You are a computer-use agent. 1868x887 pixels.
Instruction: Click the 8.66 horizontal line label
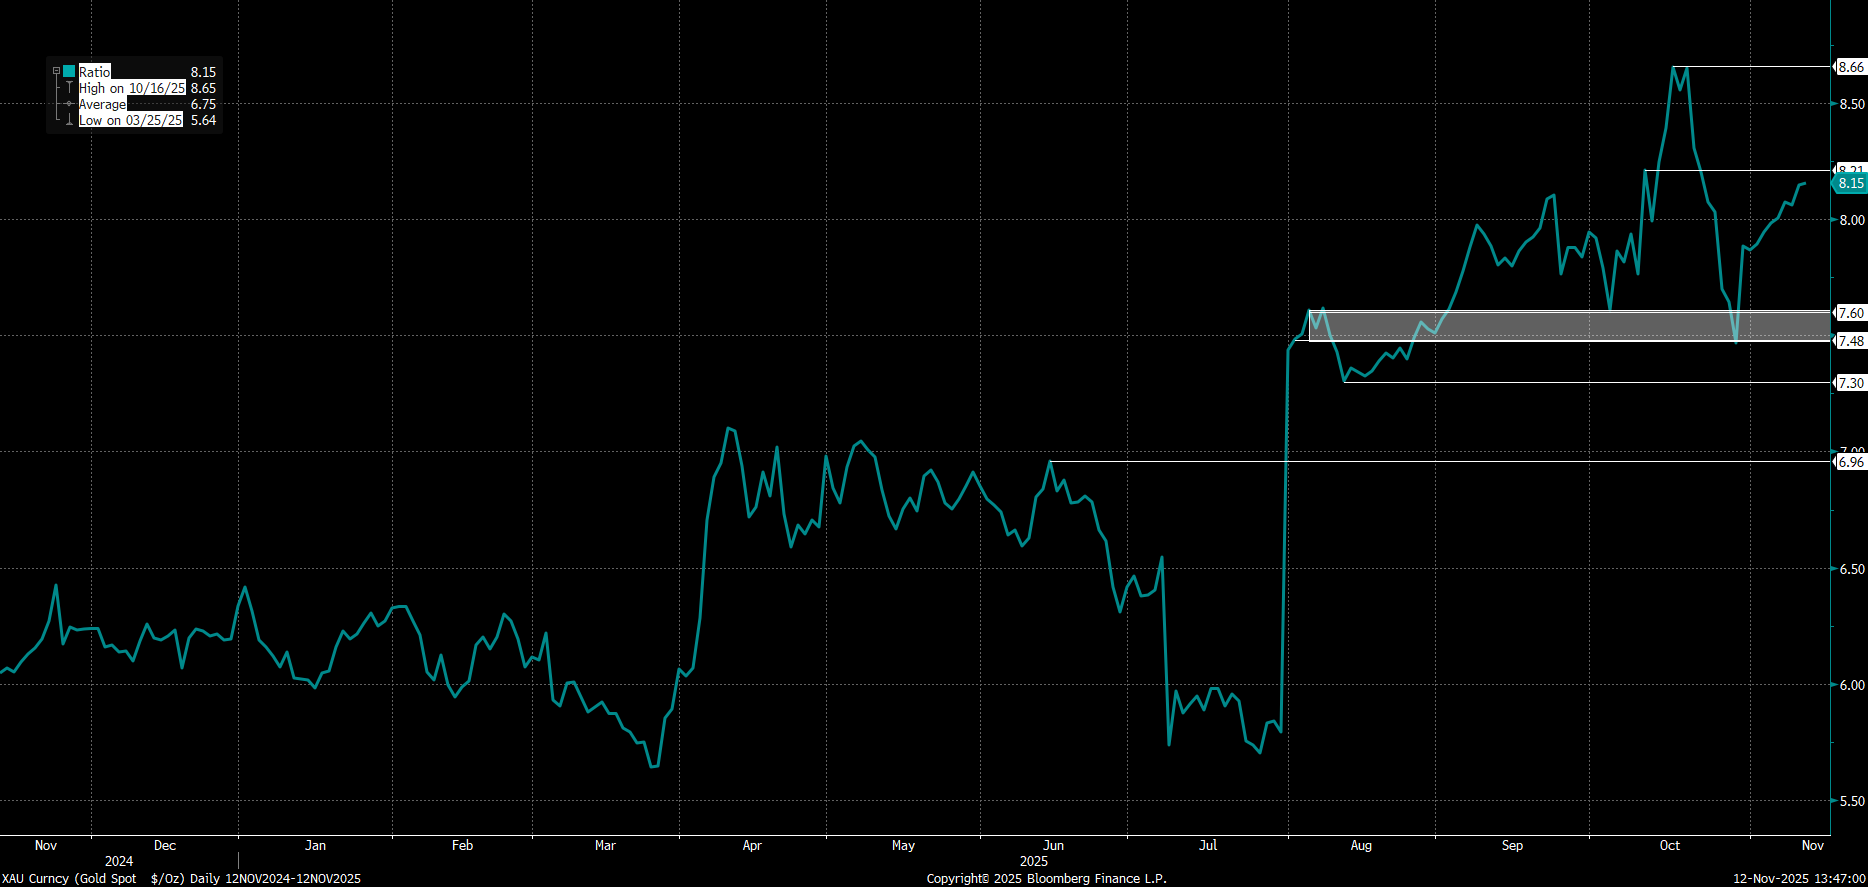[1851, 67]
